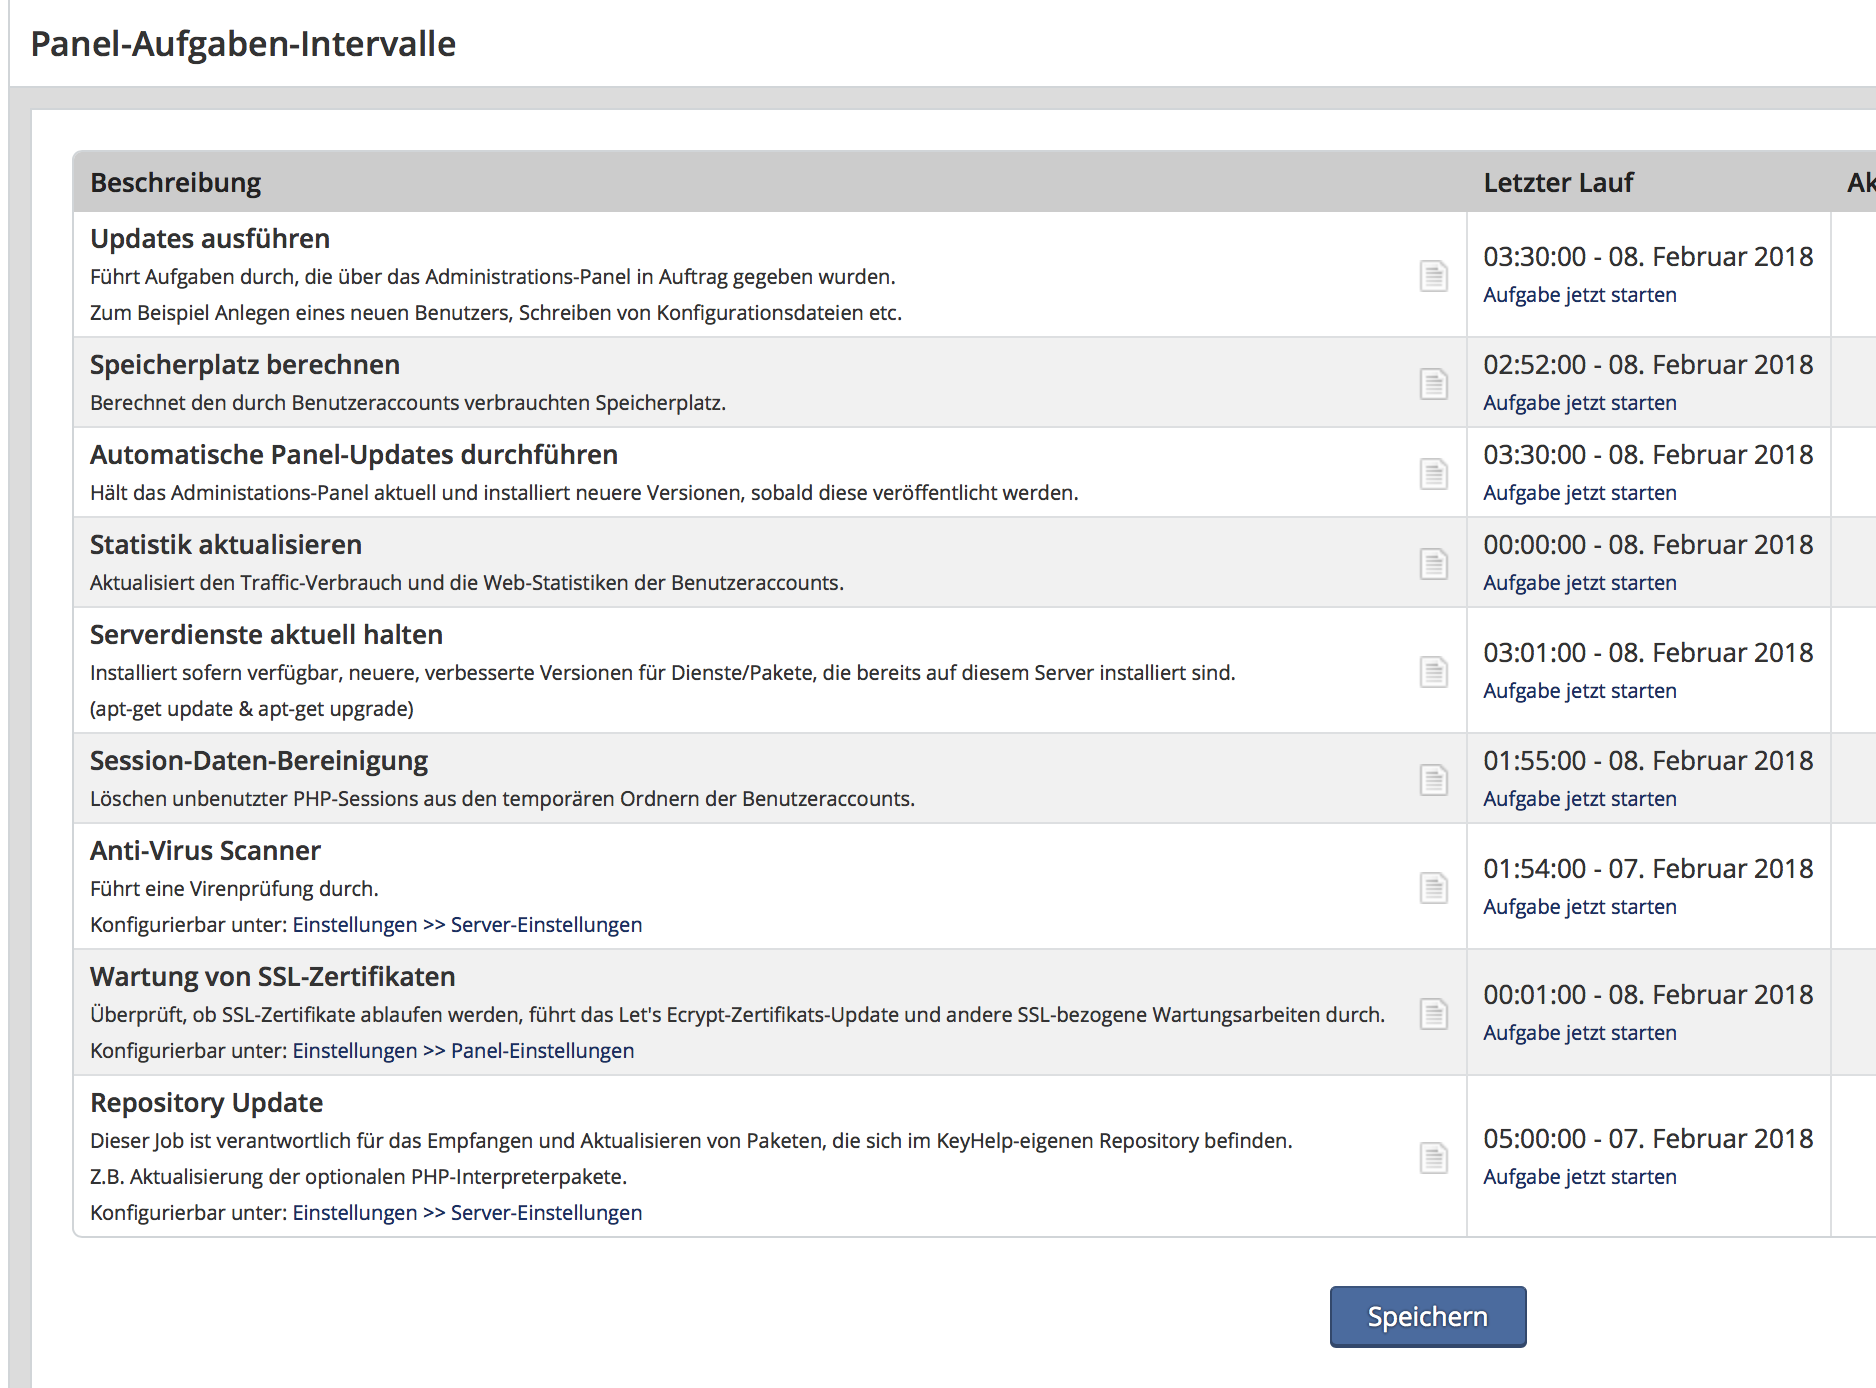Start the Updates ausführen task now
Viewport: 1876px width, 1388px height.
click(1579, 295)
